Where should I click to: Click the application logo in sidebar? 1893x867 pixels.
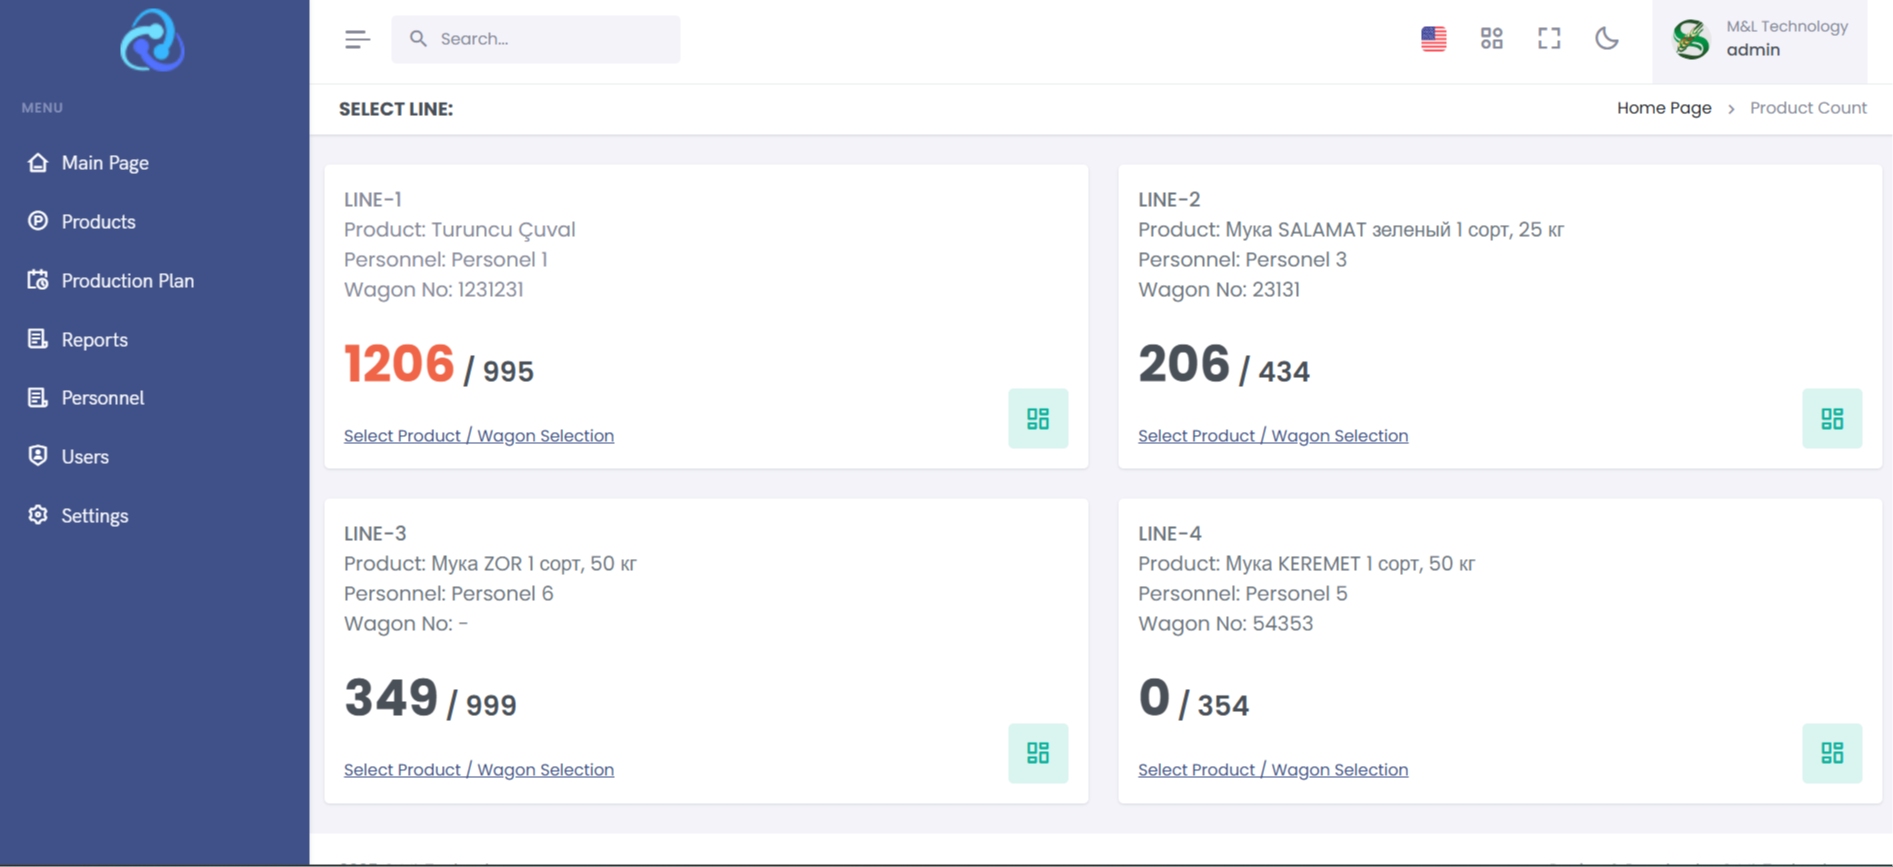(x=152, y=40)
